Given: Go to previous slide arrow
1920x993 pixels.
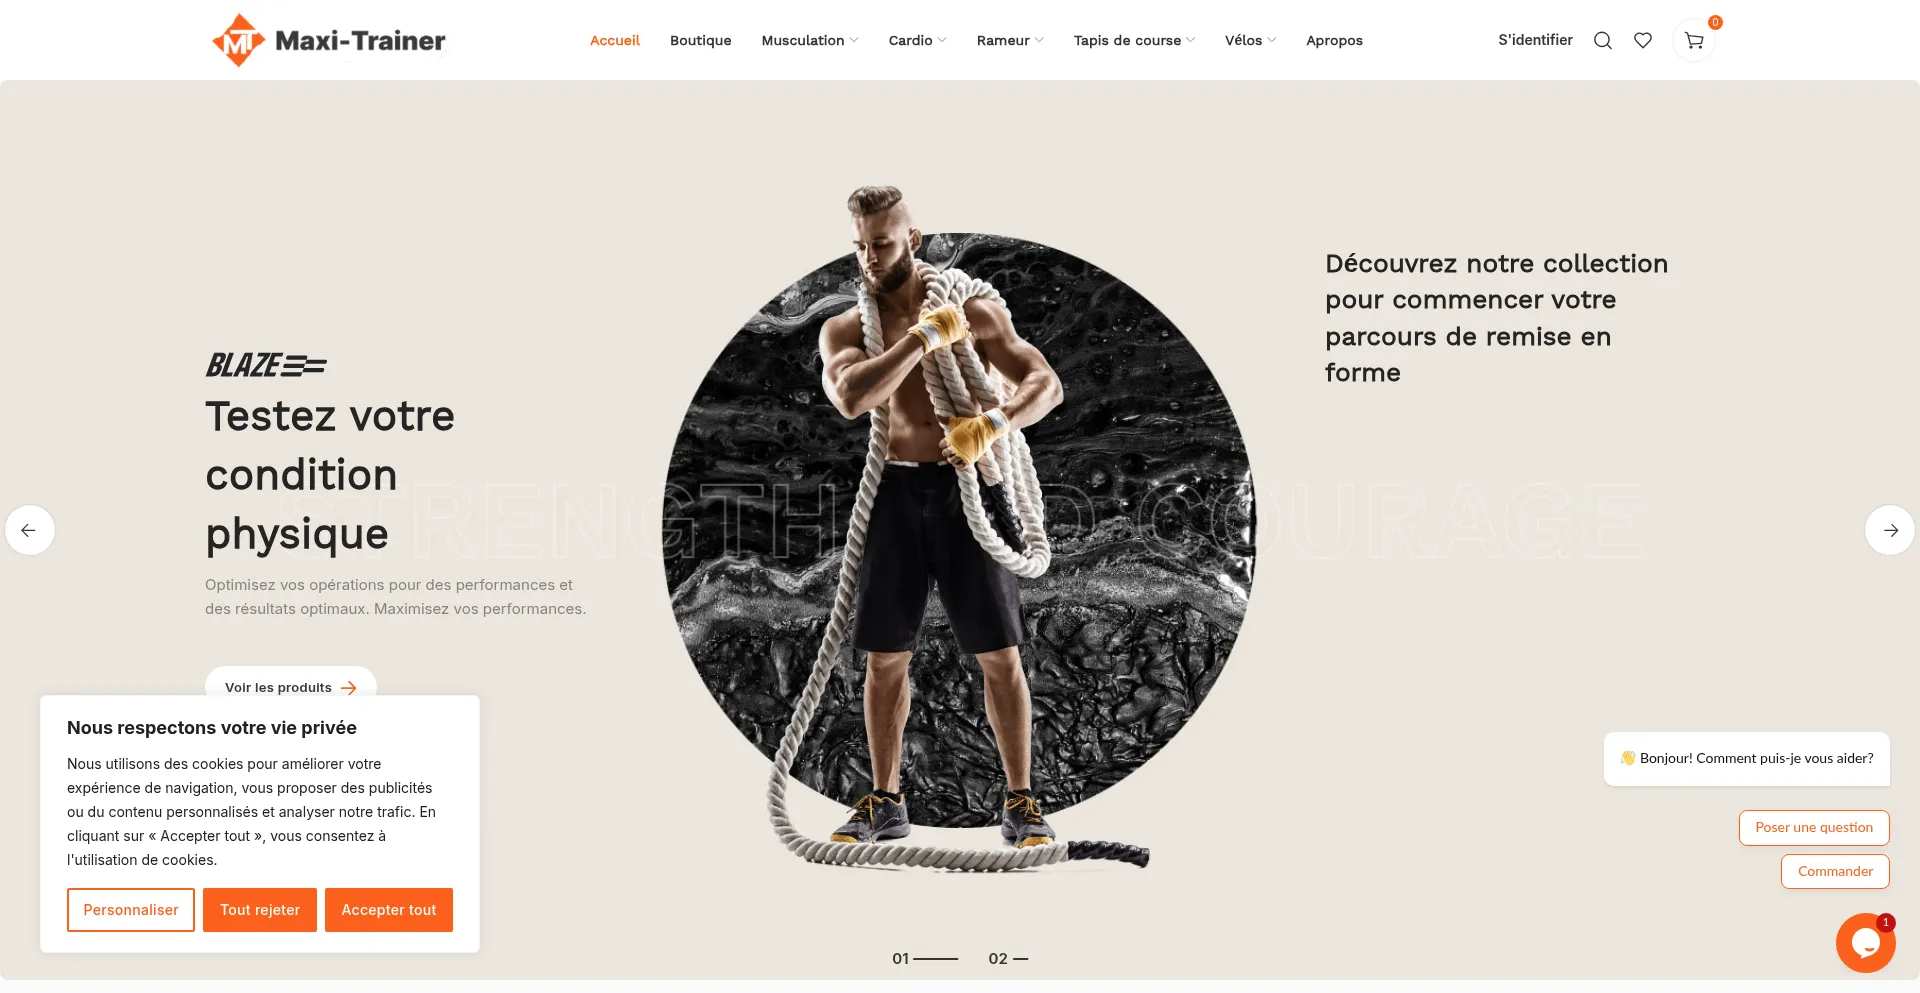Looking at the screenshot, I should [x=30, y=530].
